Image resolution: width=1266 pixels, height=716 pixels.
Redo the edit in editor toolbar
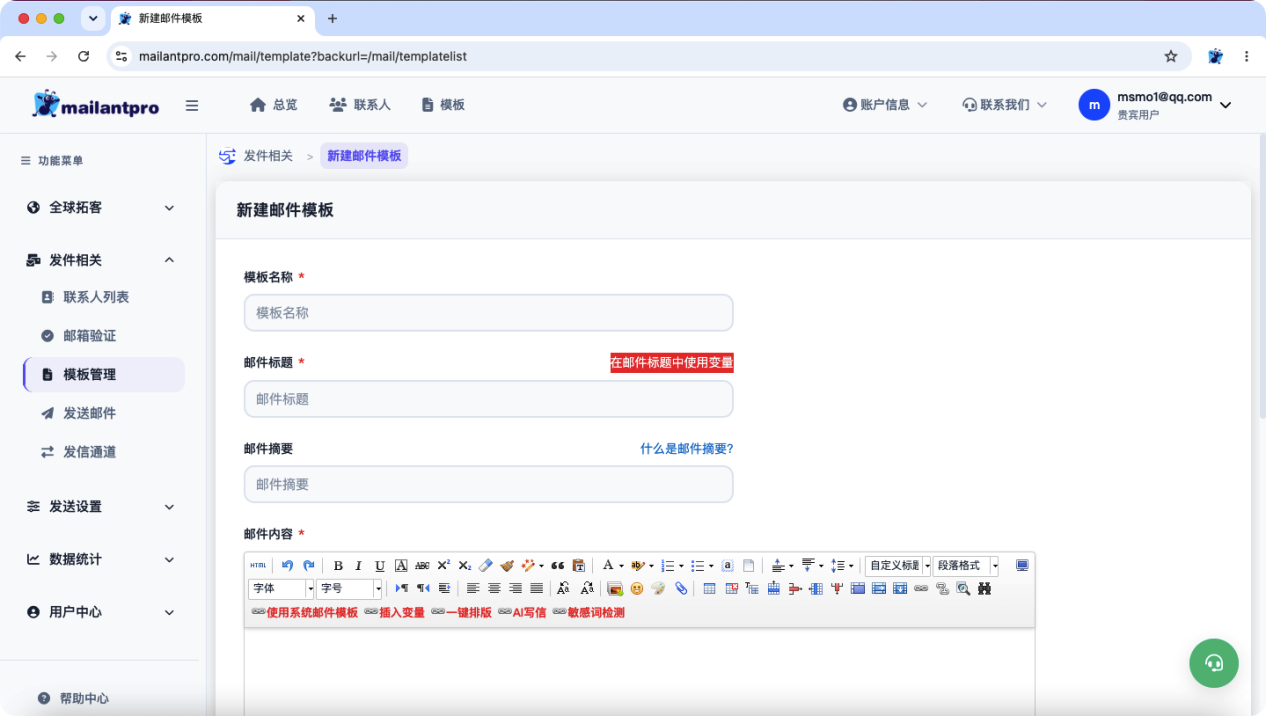coord(309,565)
